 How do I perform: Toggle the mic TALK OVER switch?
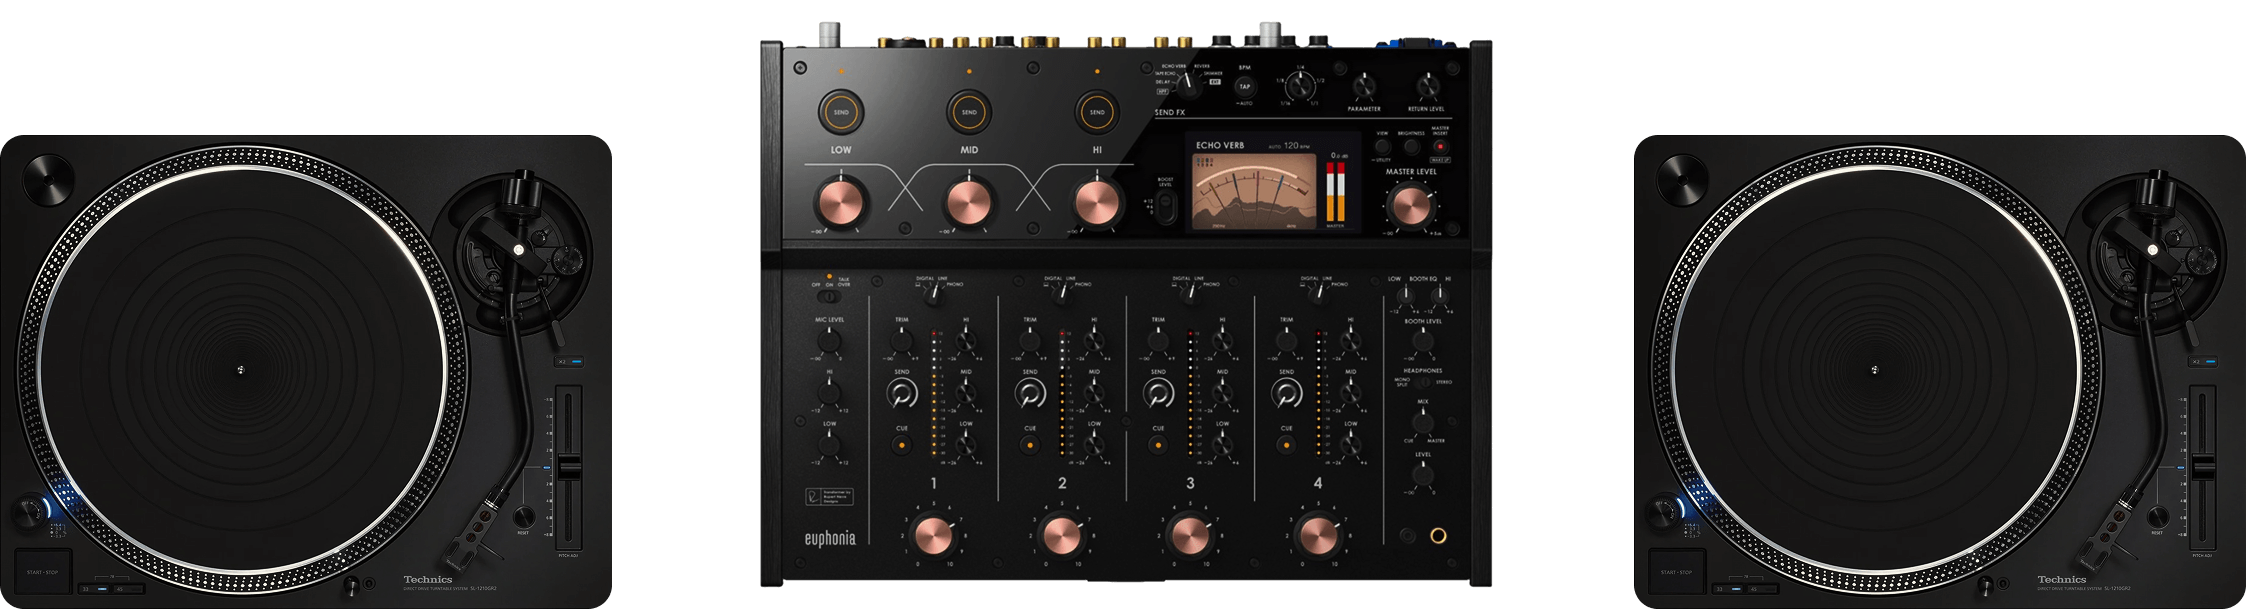click(x=828, y=296)
